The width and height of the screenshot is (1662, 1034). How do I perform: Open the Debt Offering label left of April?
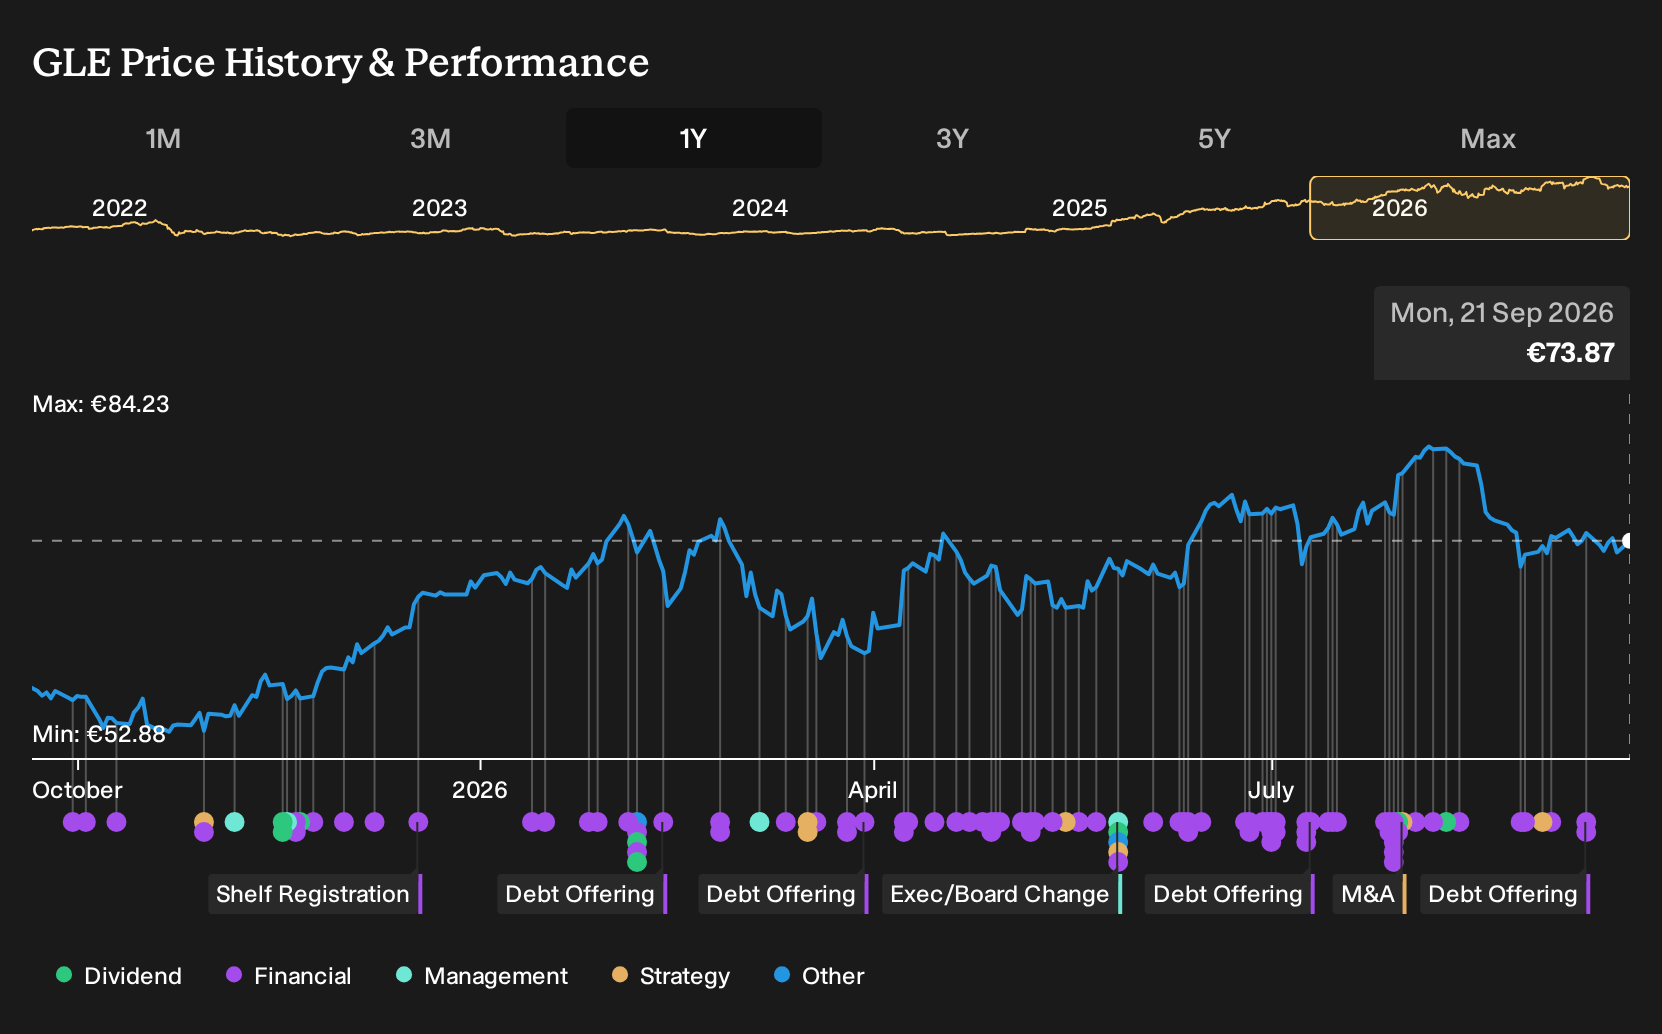click(x=782, y=894)
